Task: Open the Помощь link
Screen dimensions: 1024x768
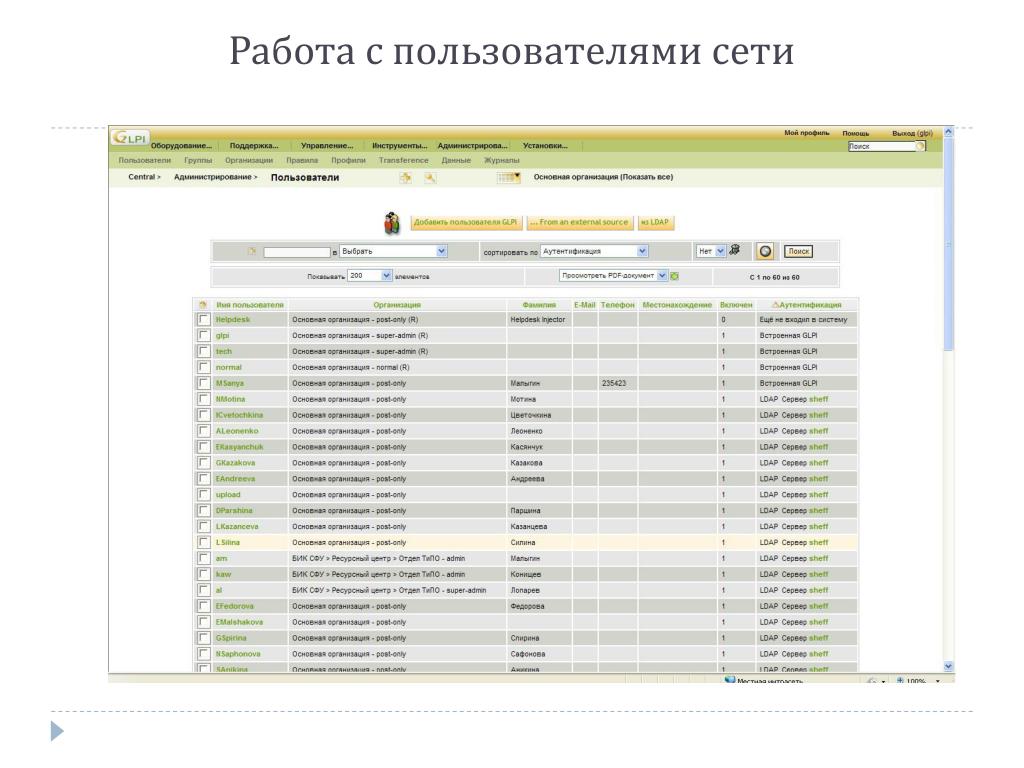Action: [856, 133]
